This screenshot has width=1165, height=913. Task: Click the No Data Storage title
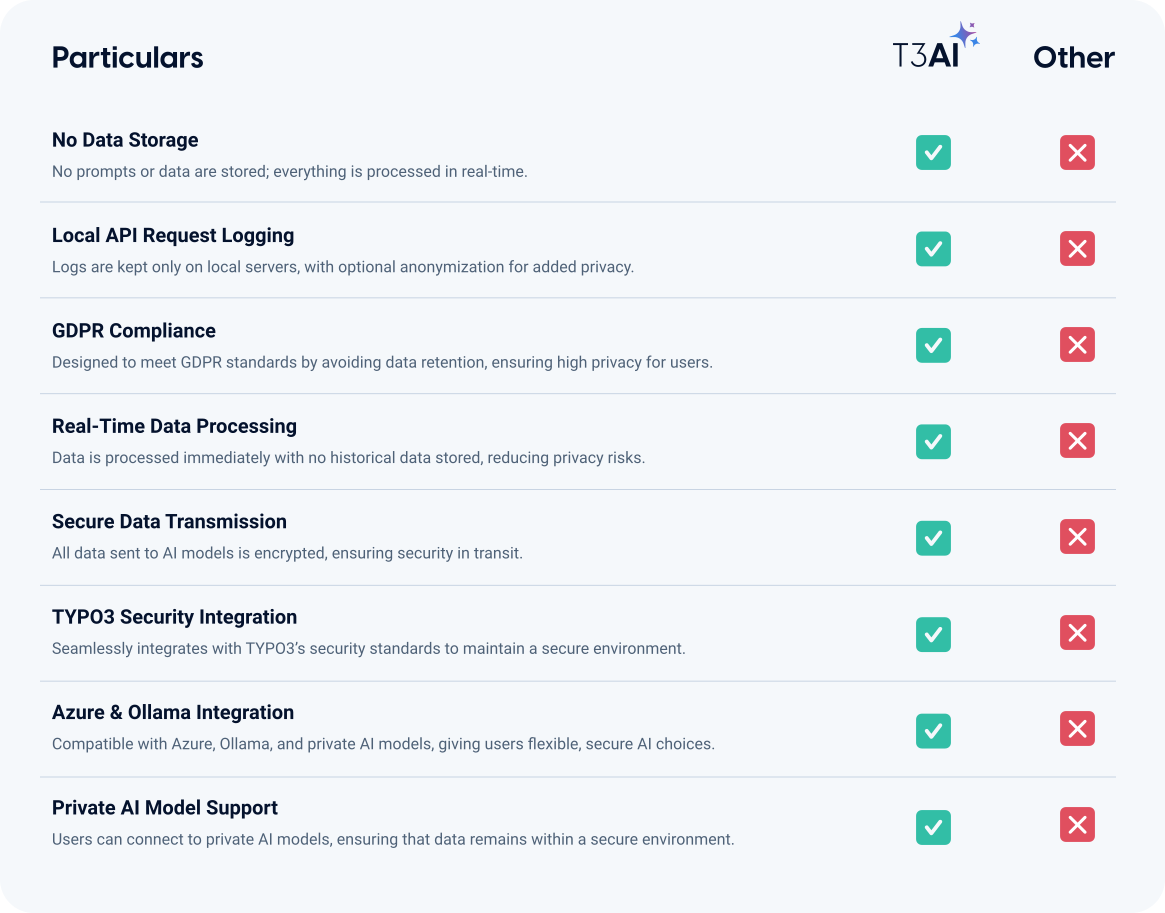(x=125, y=140)
